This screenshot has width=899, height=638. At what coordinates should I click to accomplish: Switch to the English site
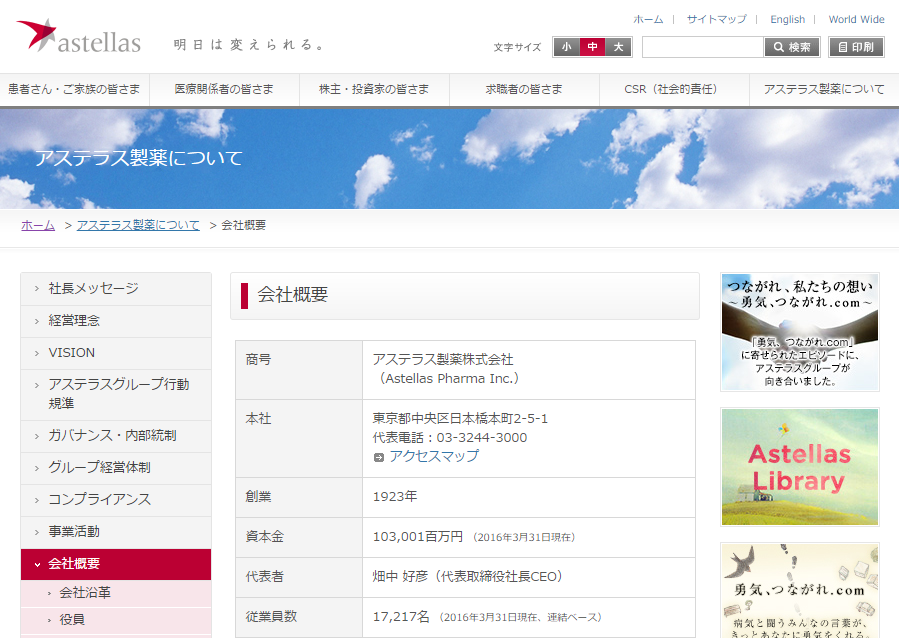click(787, 19)
